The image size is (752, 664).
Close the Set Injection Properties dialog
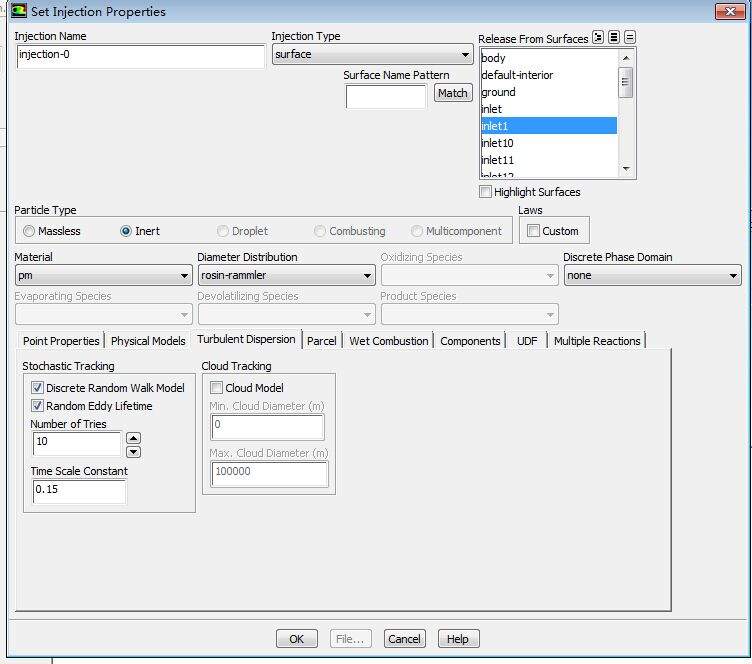click(x=729, y=11)
